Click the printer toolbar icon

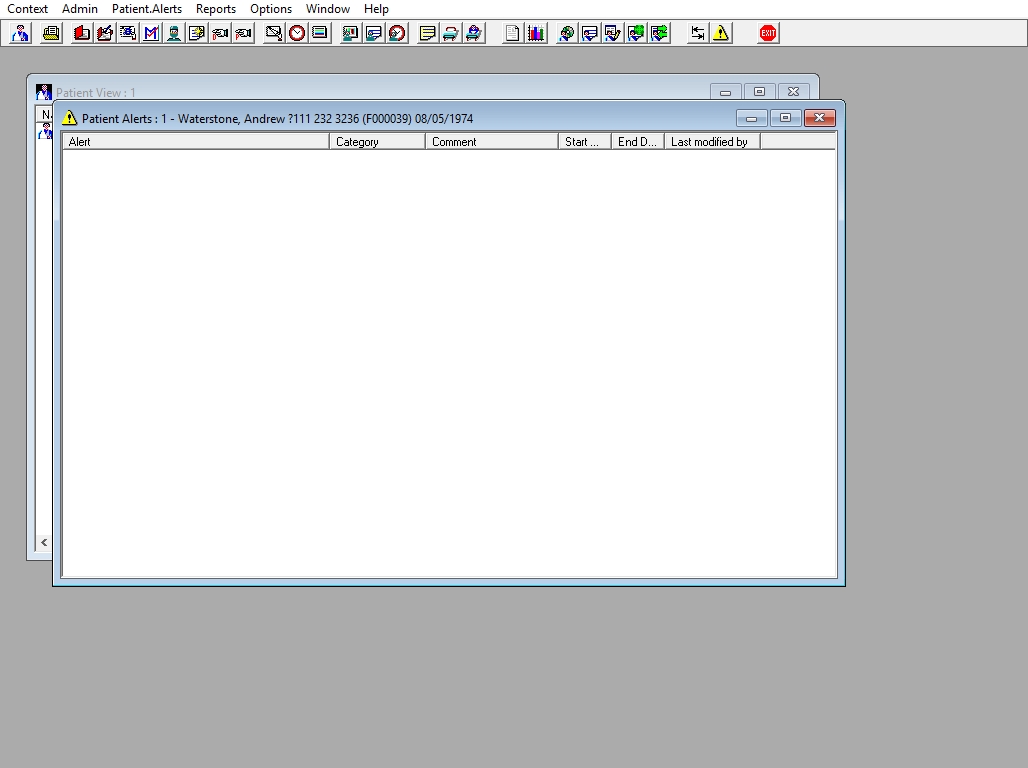pos(50,33)
